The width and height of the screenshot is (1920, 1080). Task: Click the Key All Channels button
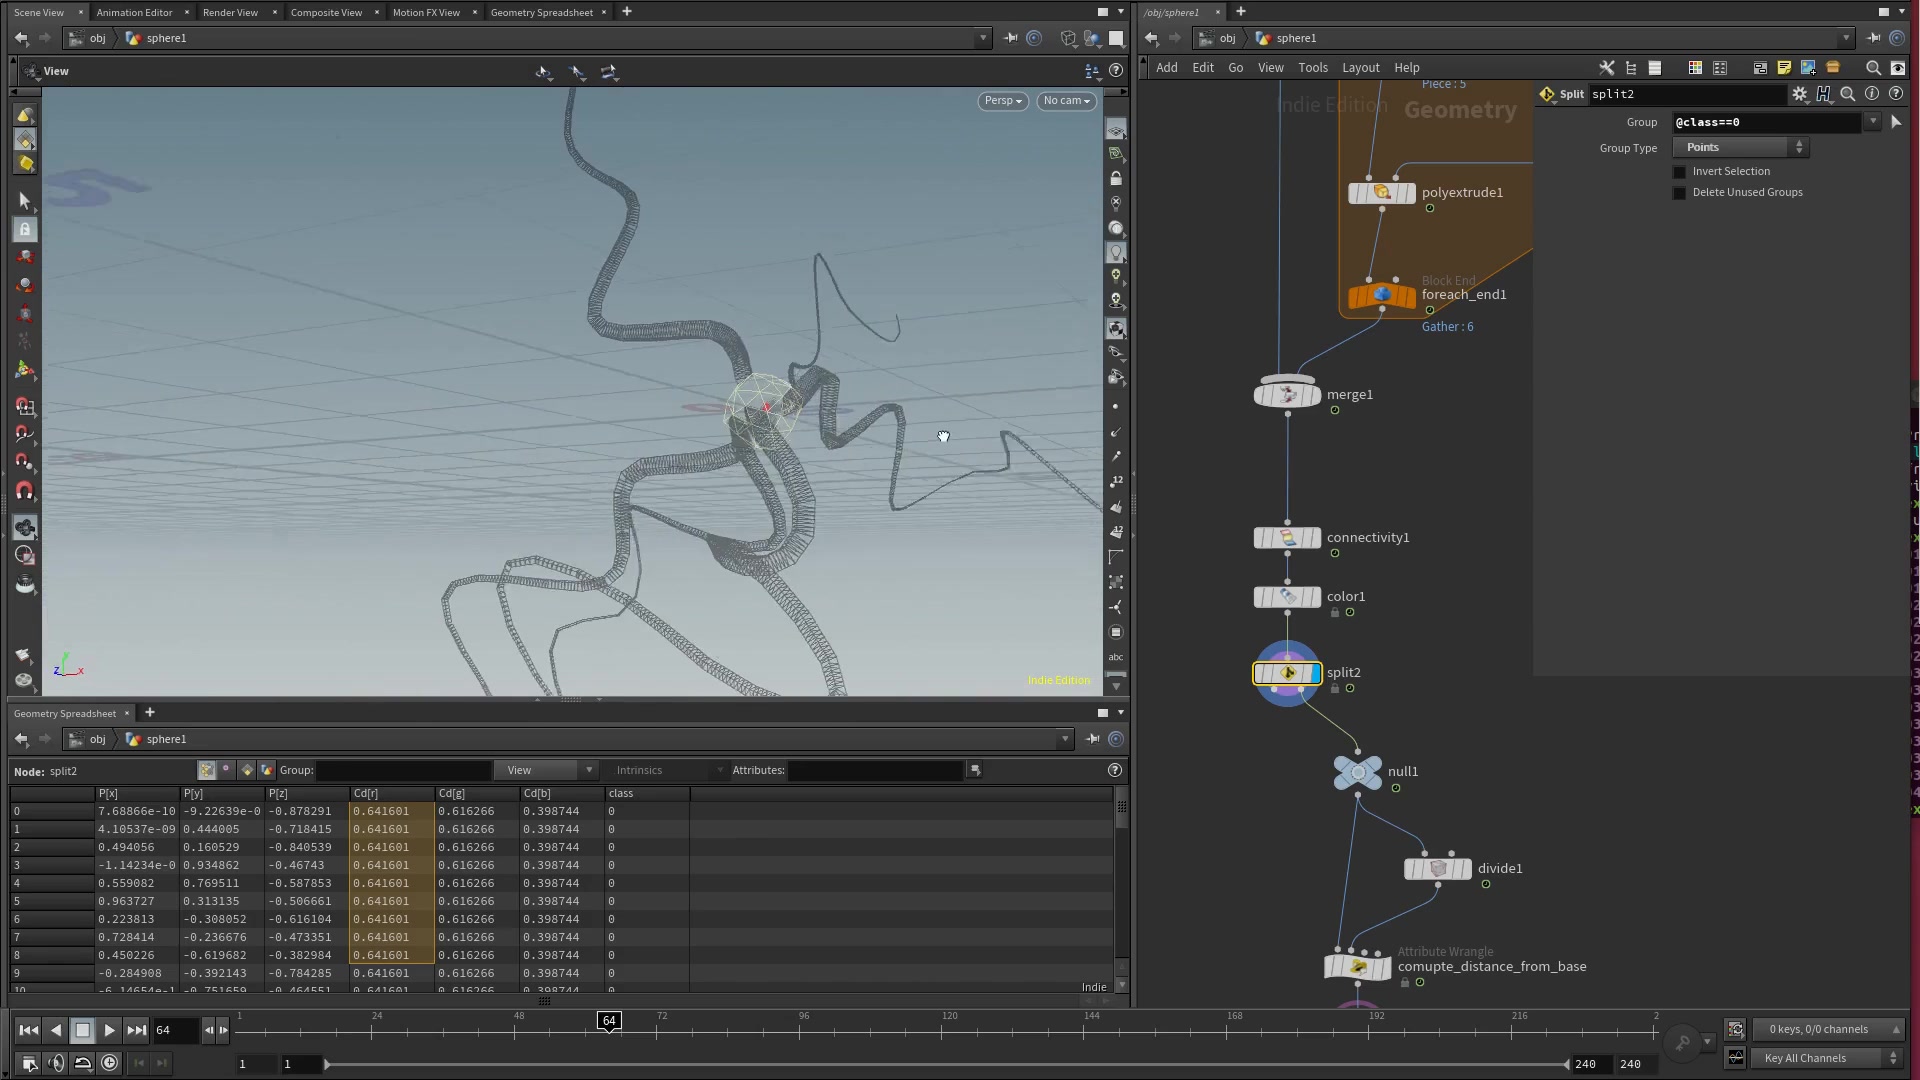pos(1816,1058)
